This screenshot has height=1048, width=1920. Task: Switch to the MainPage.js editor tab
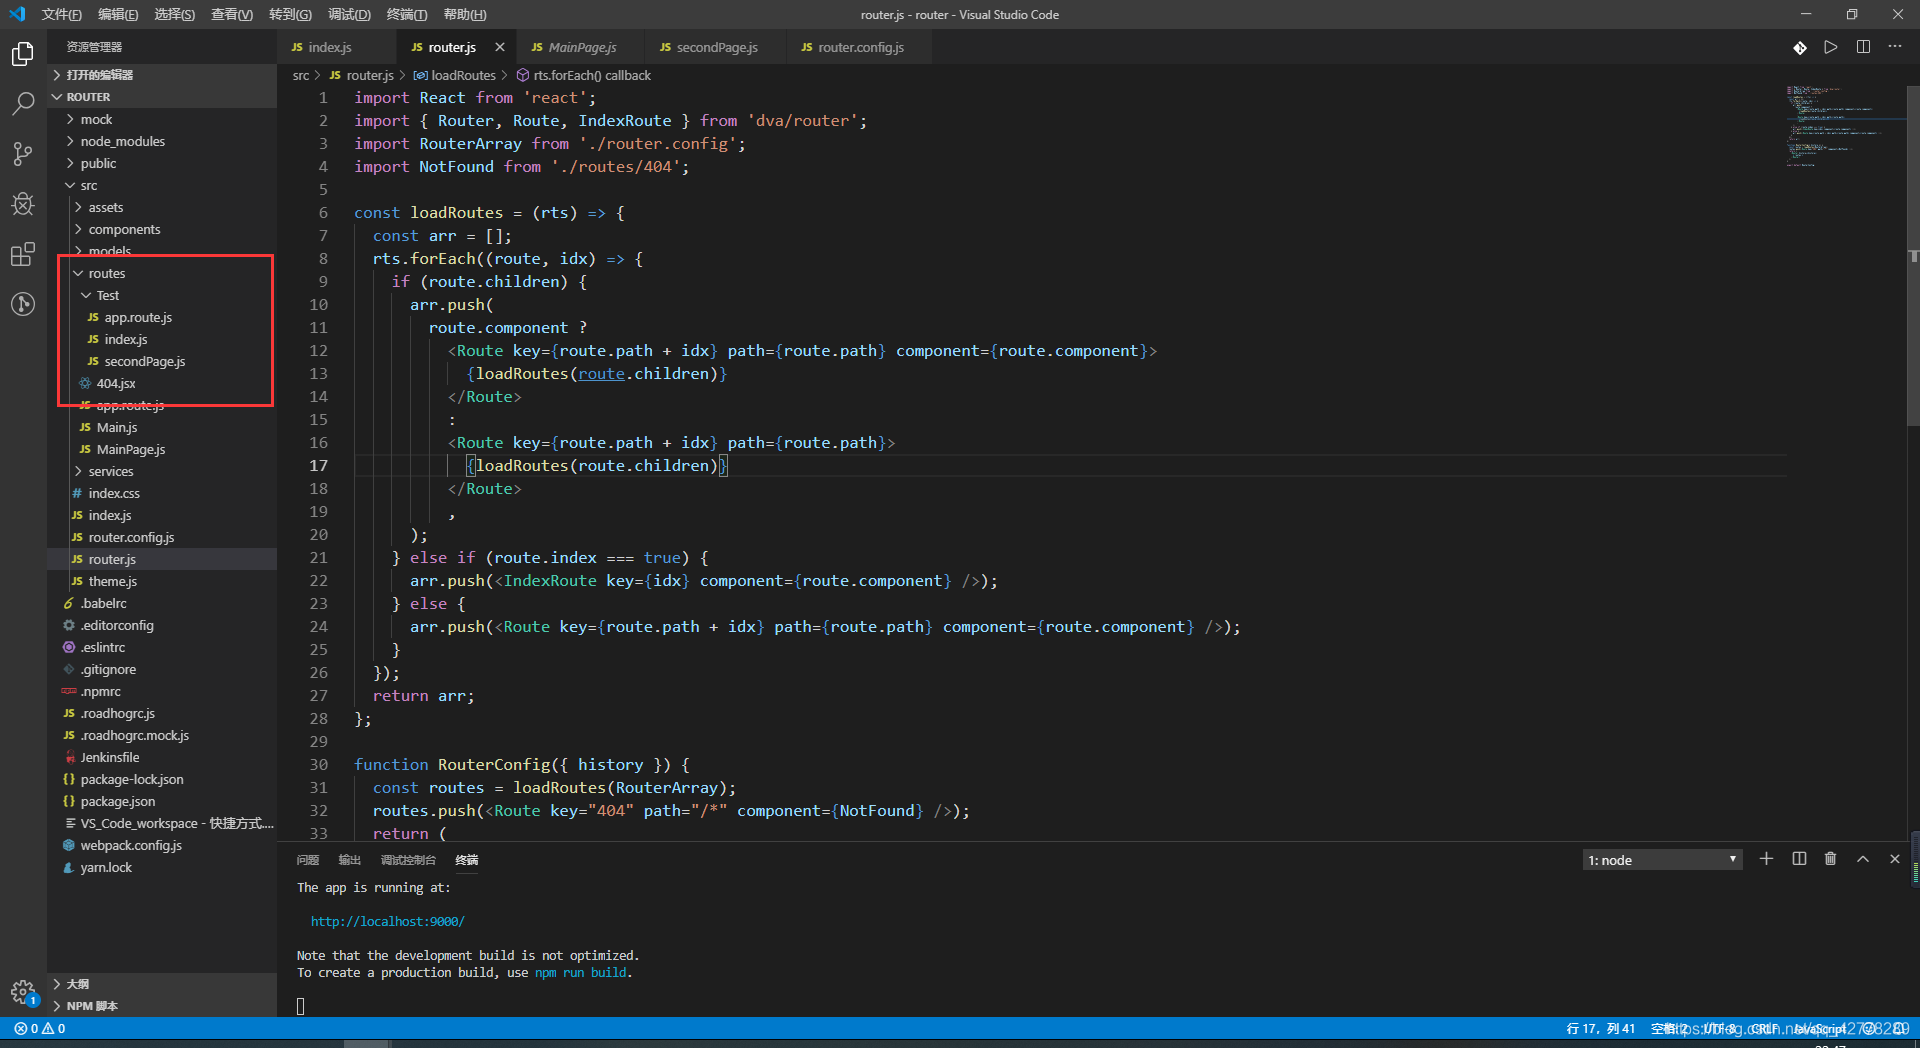[582, 47]
